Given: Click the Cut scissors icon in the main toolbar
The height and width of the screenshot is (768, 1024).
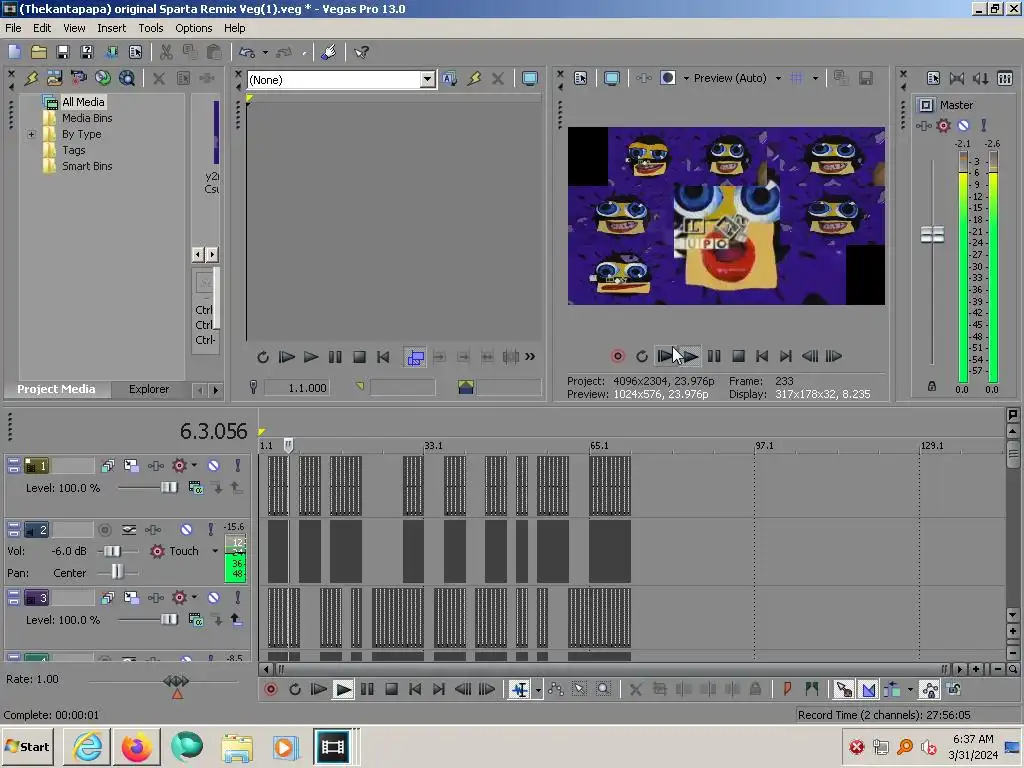Looking at the screenshot, I should tap(166, 52).
